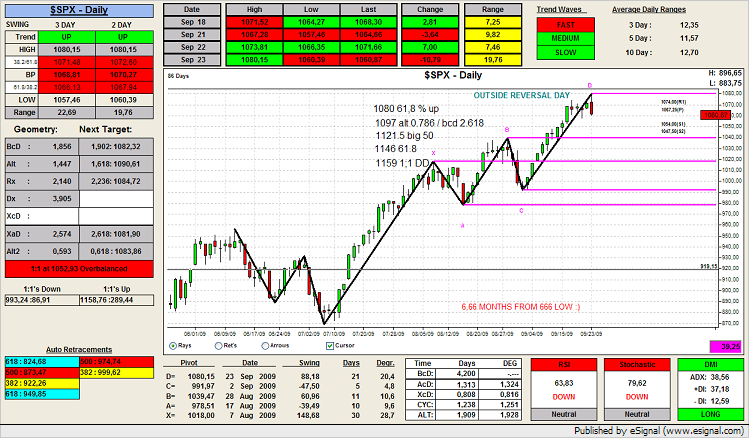This screenshot has width=749, height=438.
Task: Select the Rays radio button
Action: coord(173,346)
